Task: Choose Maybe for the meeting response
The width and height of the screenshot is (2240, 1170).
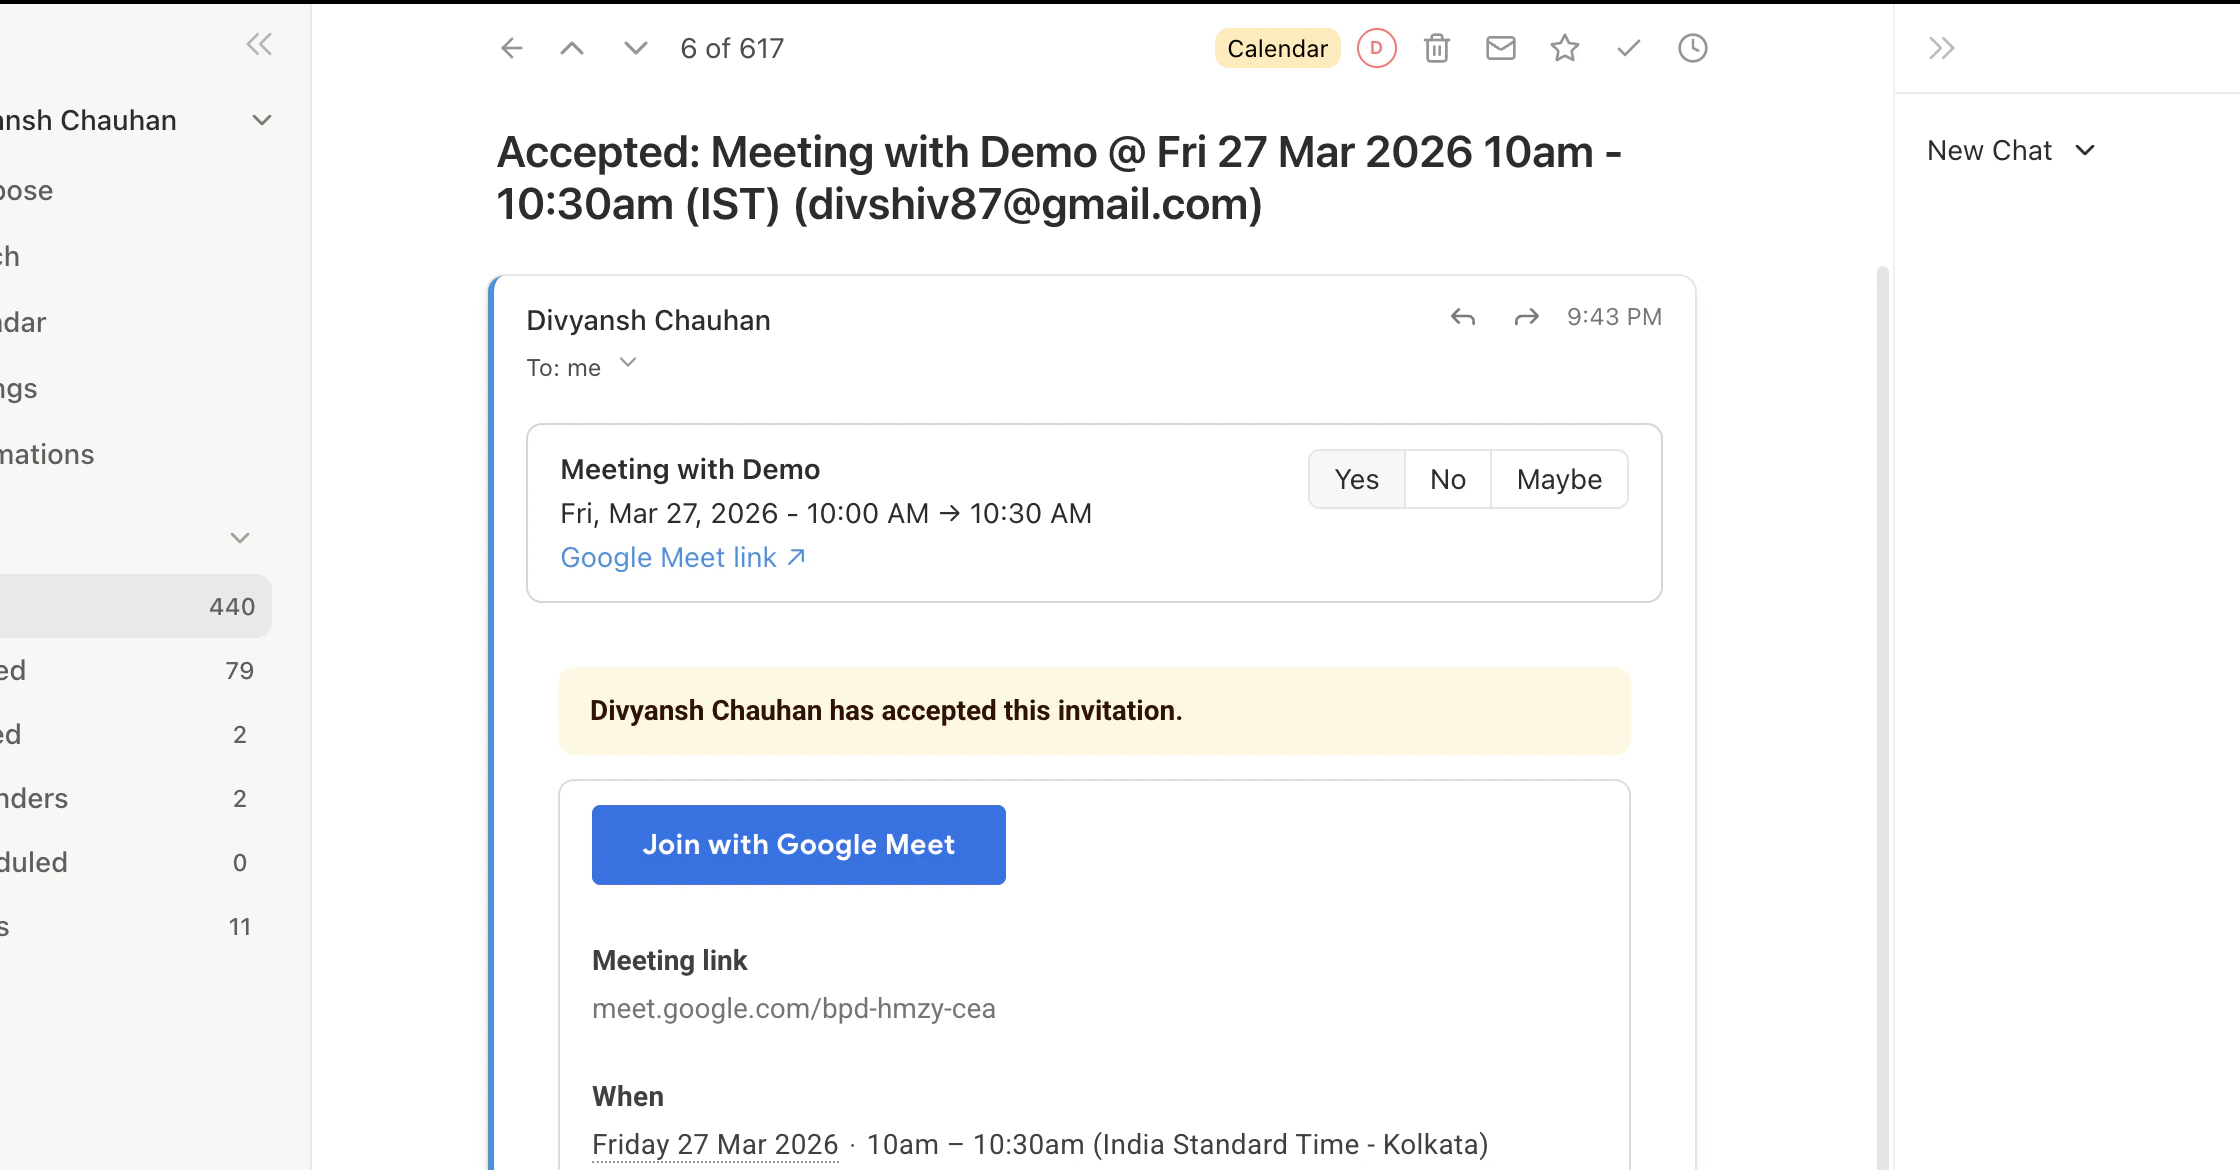Action: (x=1558, y=479)
